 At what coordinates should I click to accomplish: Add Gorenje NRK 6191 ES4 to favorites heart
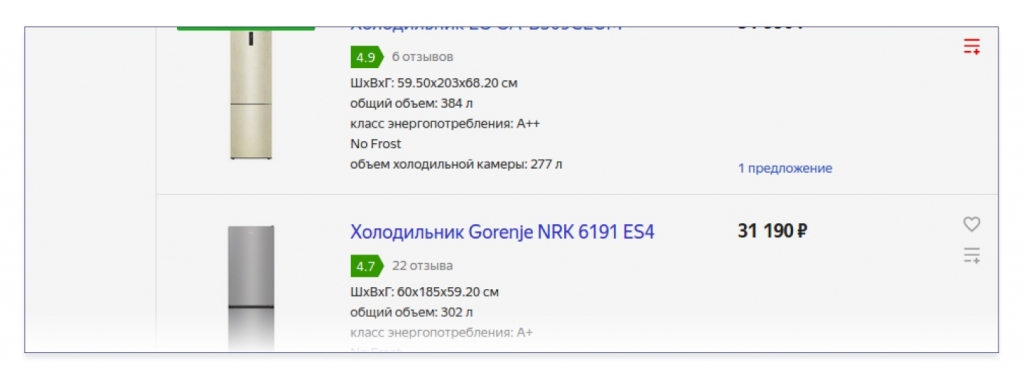(x=972, y=224)
